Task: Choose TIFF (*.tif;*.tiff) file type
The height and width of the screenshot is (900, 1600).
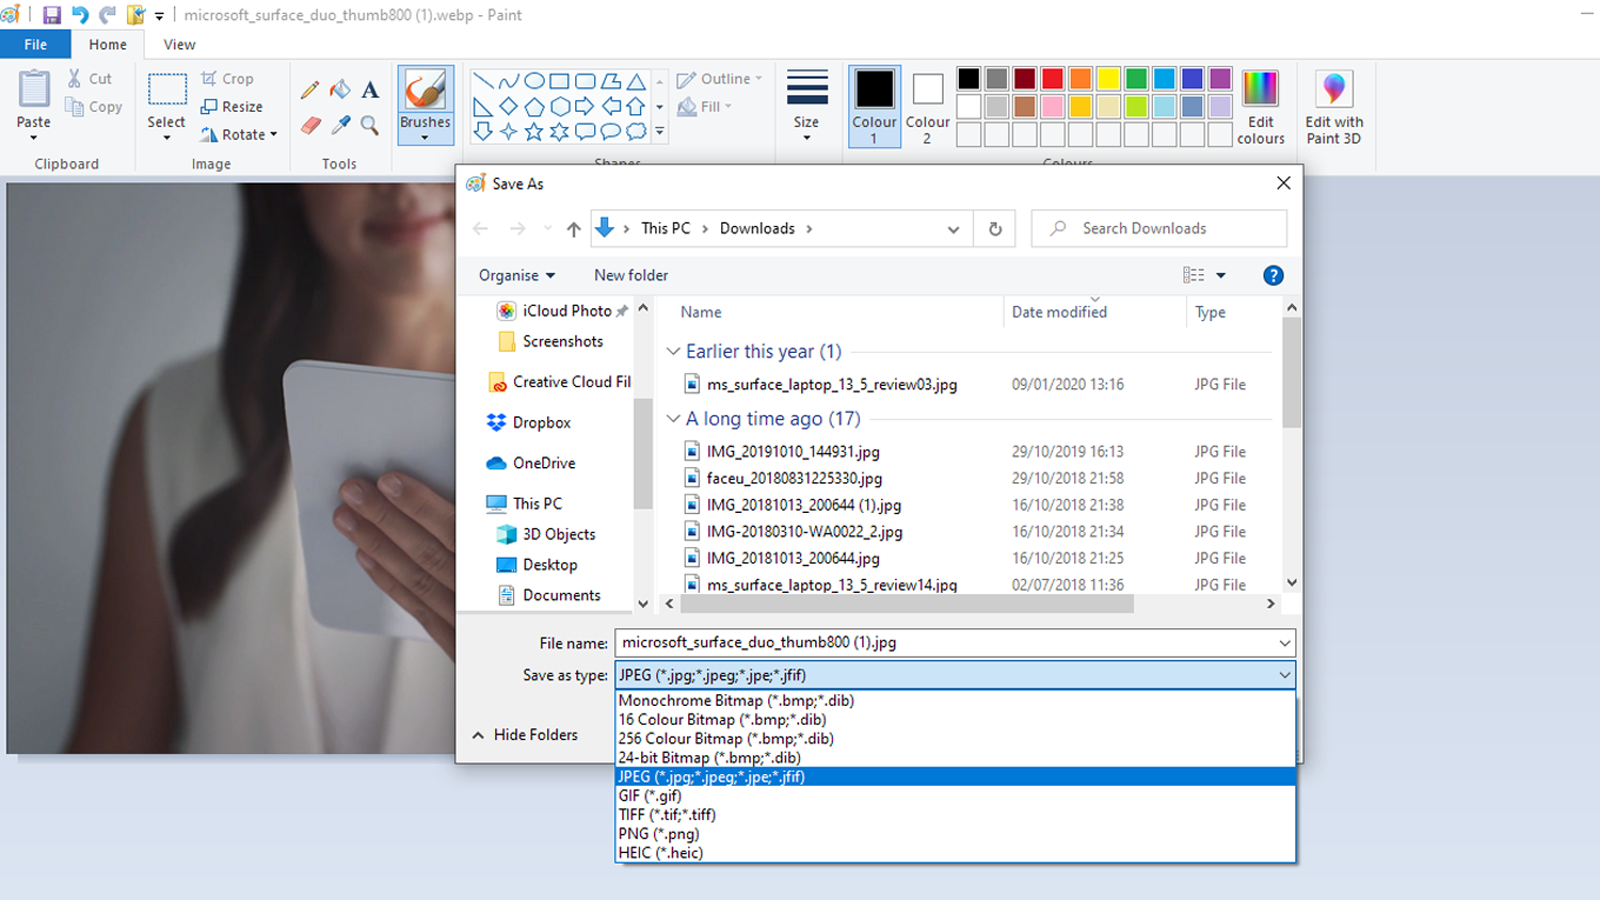Action: tap(955, 815)
